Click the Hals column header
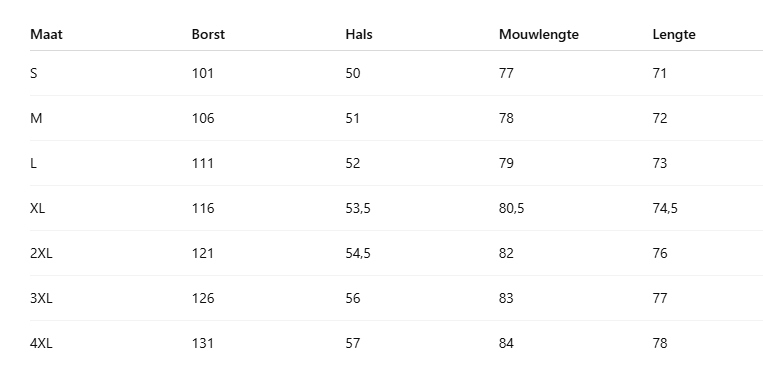Image resolution: width=763 pixels, height=388 pixels. [x=359, y=34]
